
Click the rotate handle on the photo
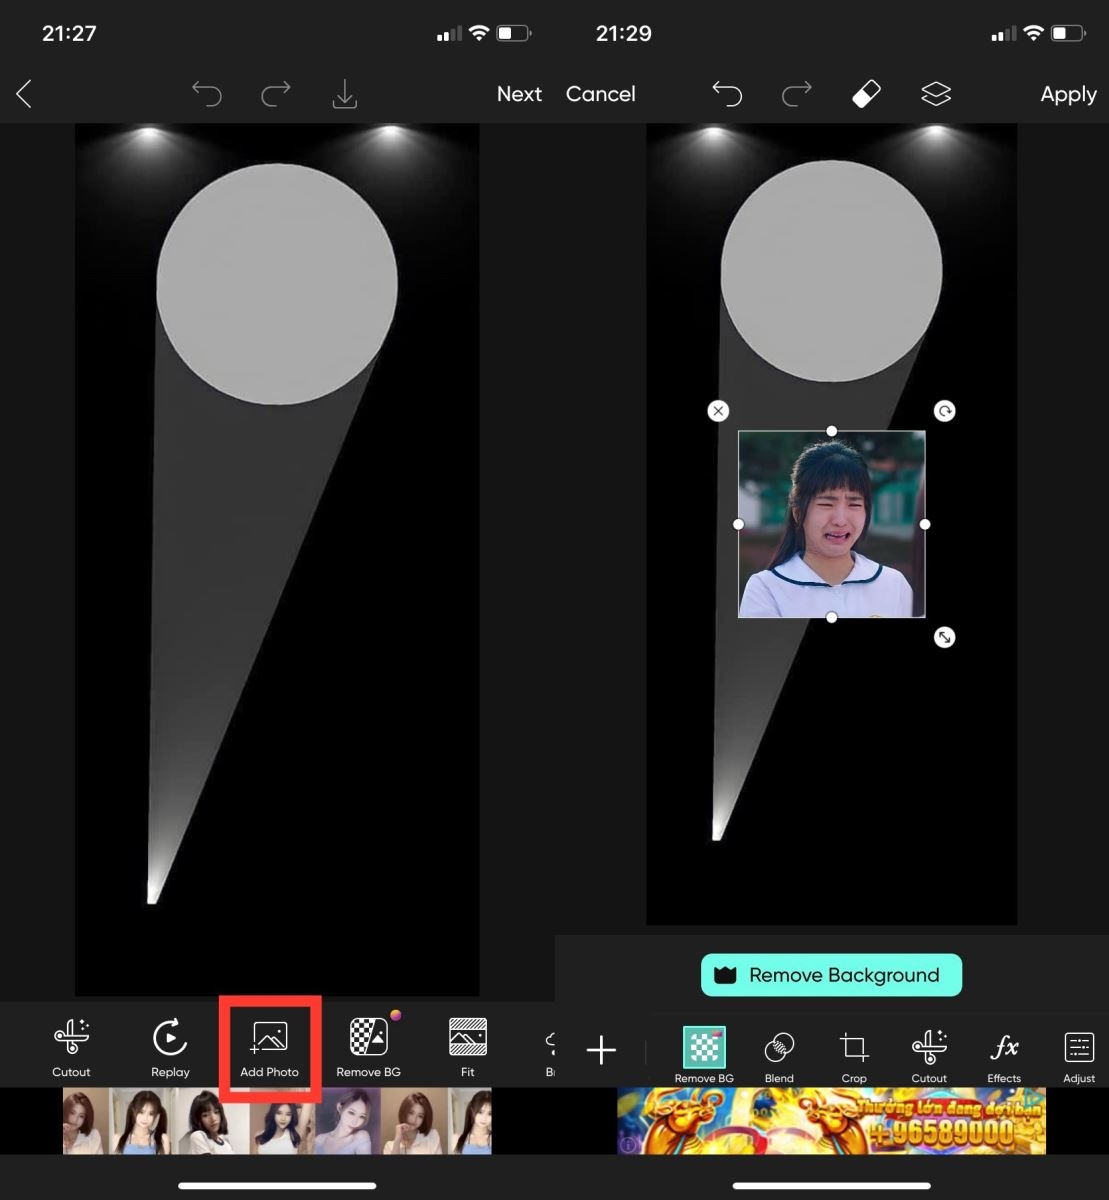click(x=944, y=411)
